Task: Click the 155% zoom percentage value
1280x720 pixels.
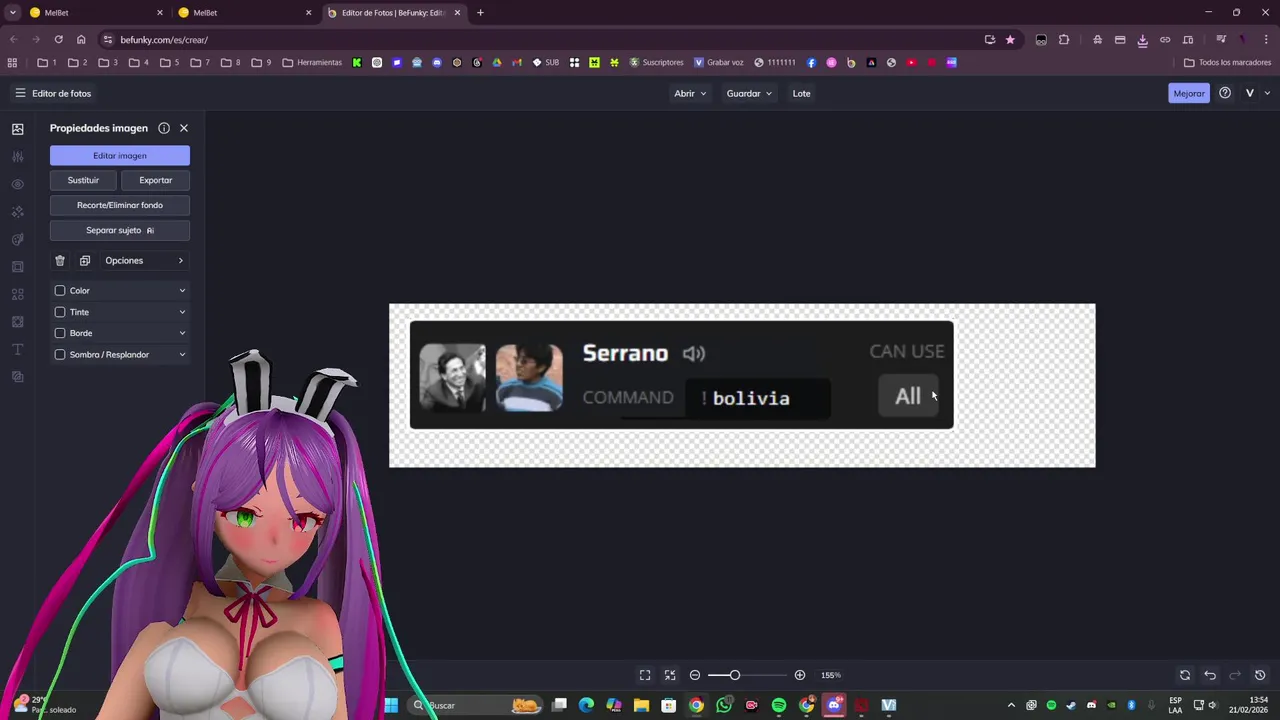Action: [831, 675]
